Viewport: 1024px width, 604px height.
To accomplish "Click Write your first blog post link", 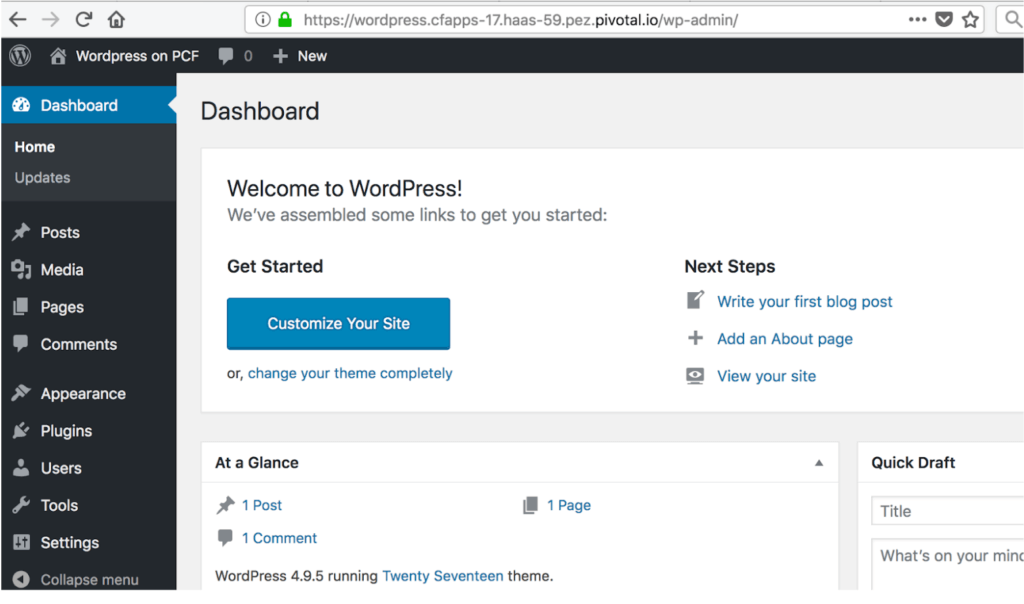I will (x=805, y=302).
